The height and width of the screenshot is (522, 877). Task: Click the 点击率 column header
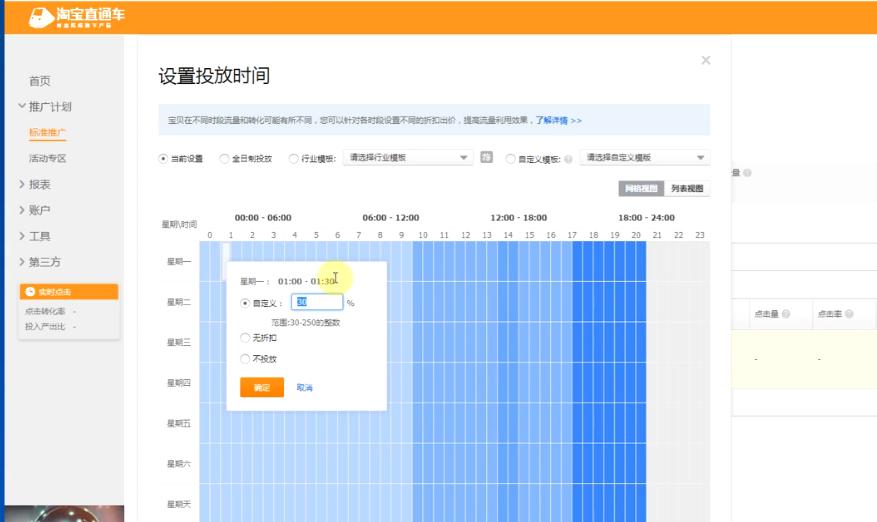[830, 314]
